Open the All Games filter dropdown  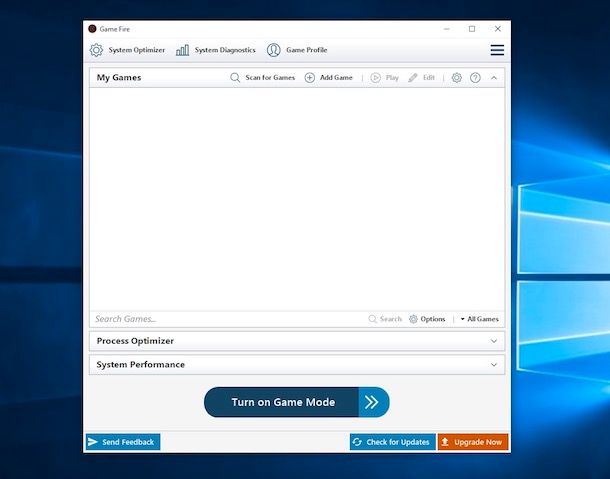(480, 319)
